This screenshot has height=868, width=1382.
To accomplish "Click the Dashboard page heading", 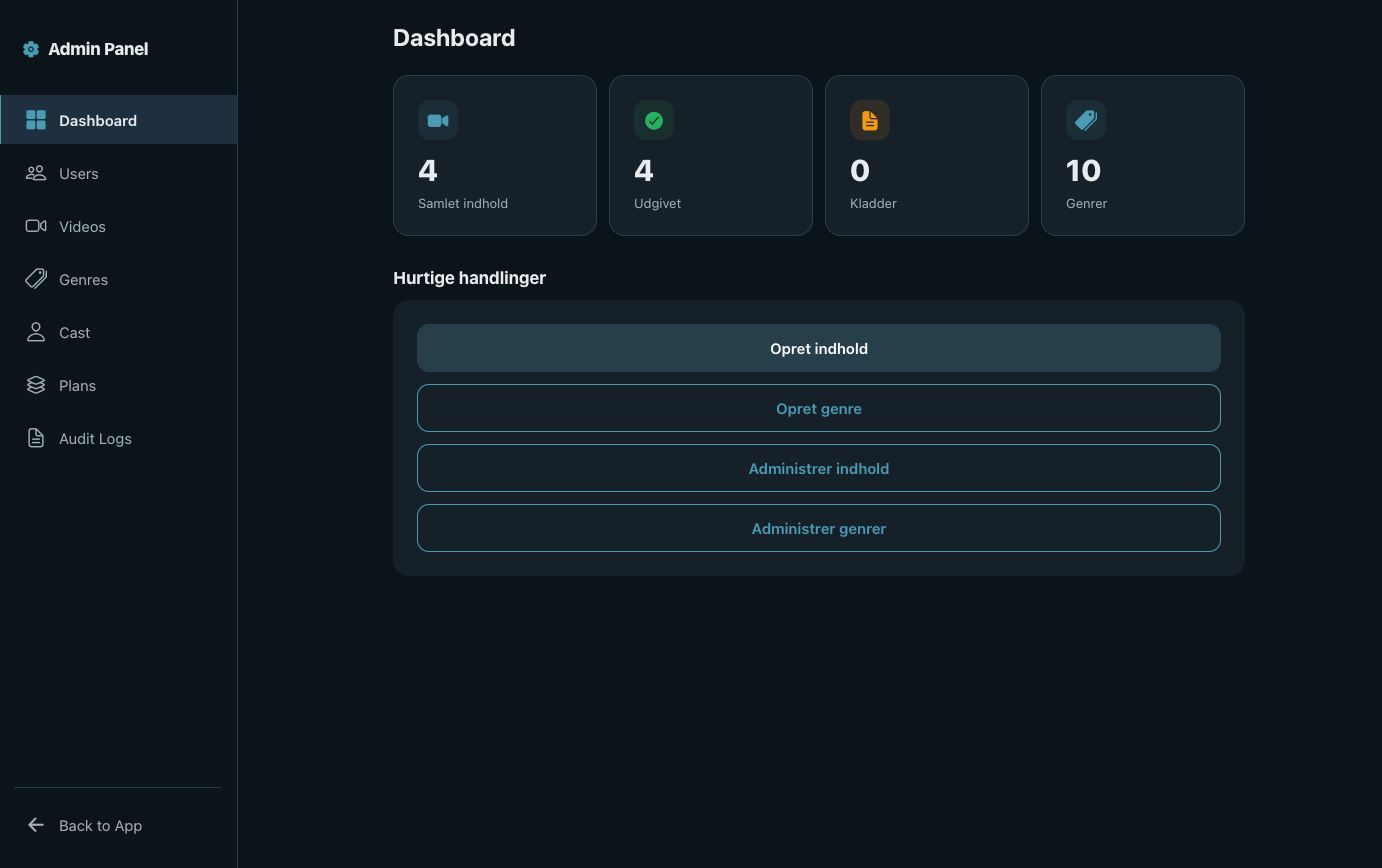I will (x=454, y=38).
